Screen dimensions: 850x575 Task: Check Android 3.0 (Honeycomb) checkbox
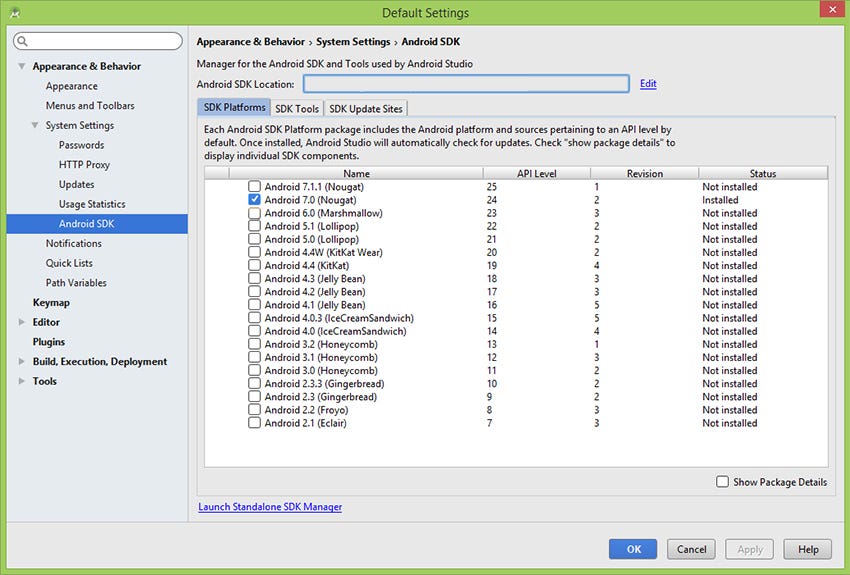[x=254, y=371]
